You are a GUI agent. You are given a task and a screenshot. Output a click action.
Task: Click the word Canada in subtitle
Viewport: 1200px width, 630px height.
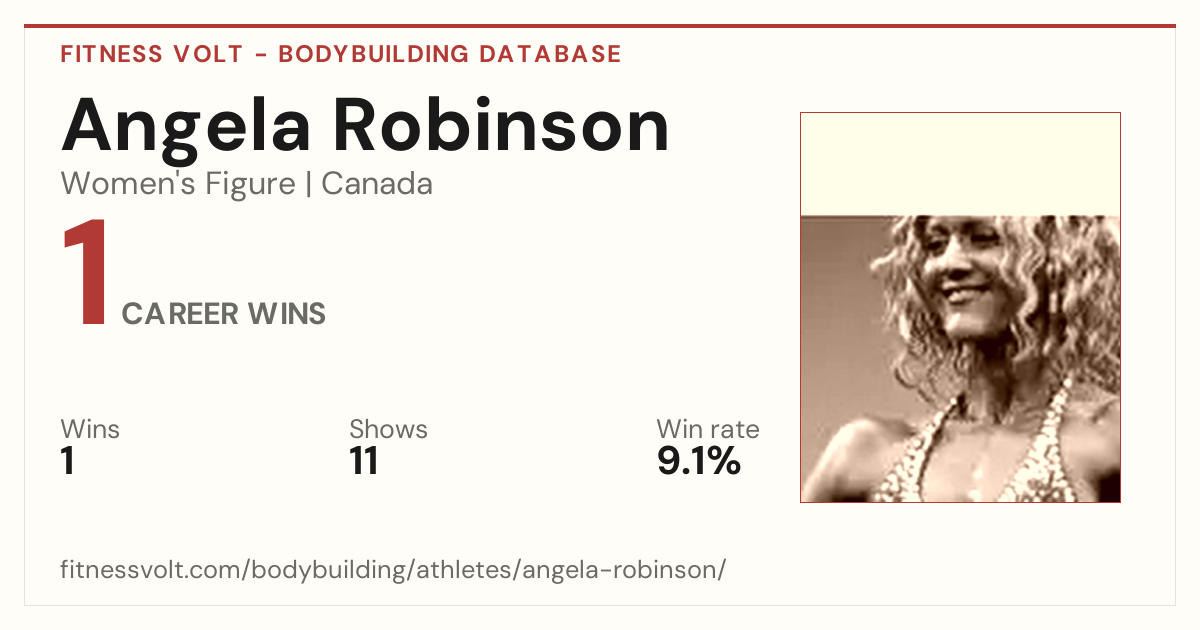tap(377, 184)
